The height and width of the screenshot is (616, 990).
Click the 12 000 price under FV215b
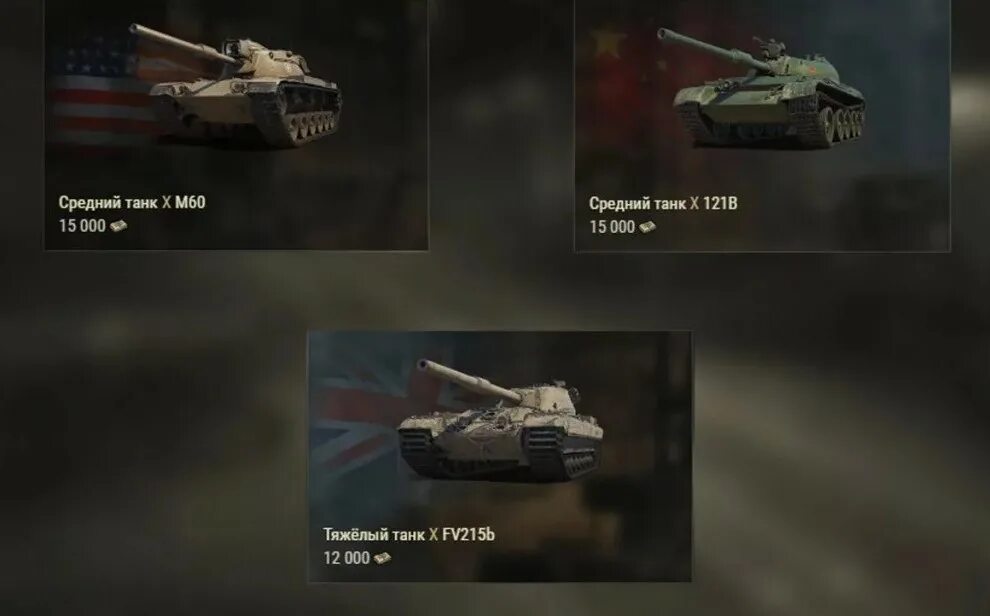(347, 558)
